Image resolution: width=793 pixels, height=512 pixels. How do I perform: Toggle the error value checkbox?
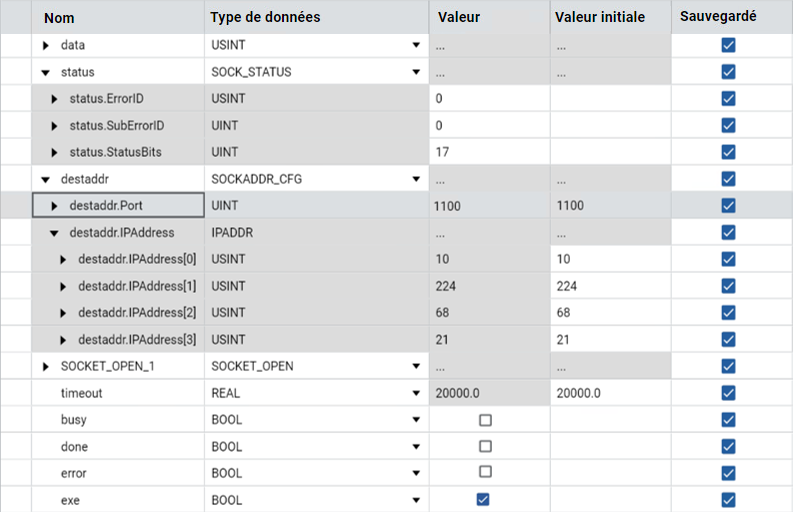[485, 472]
